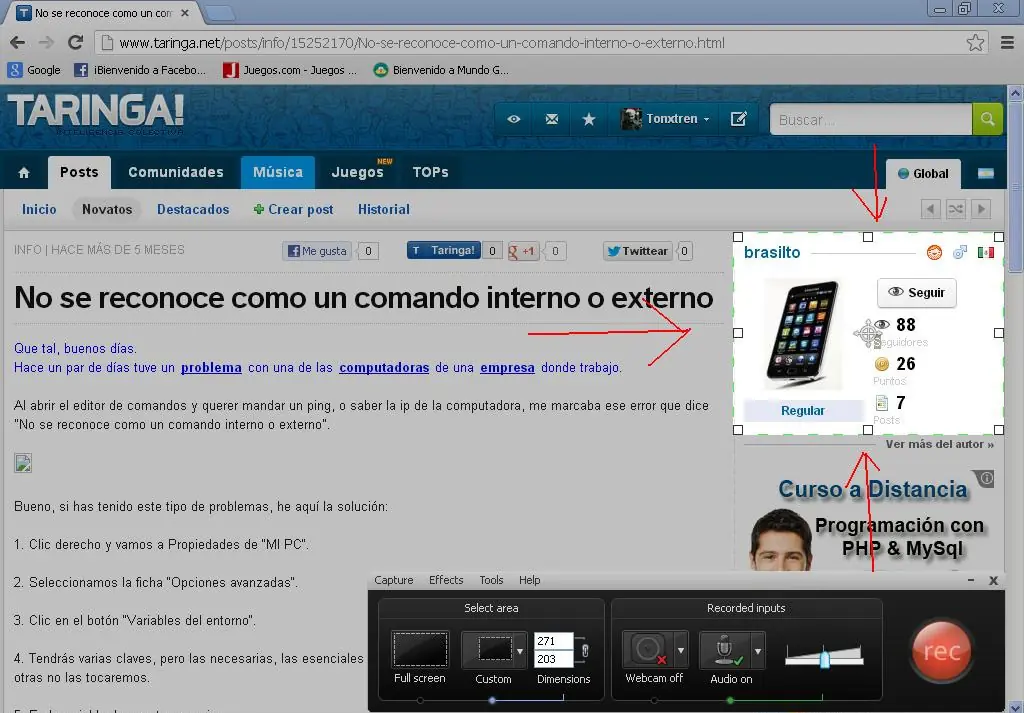Click the author's gender symbol icon
Viewport: 1024px width, 713px height.
click(960, 252)
